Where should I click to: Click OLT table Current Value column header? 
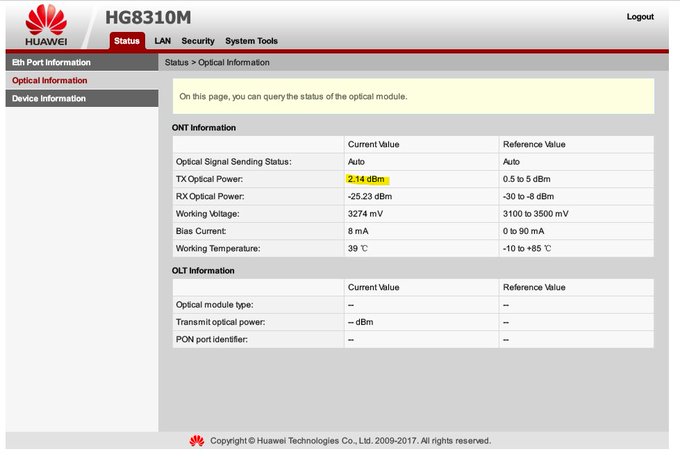click(373, 287)
